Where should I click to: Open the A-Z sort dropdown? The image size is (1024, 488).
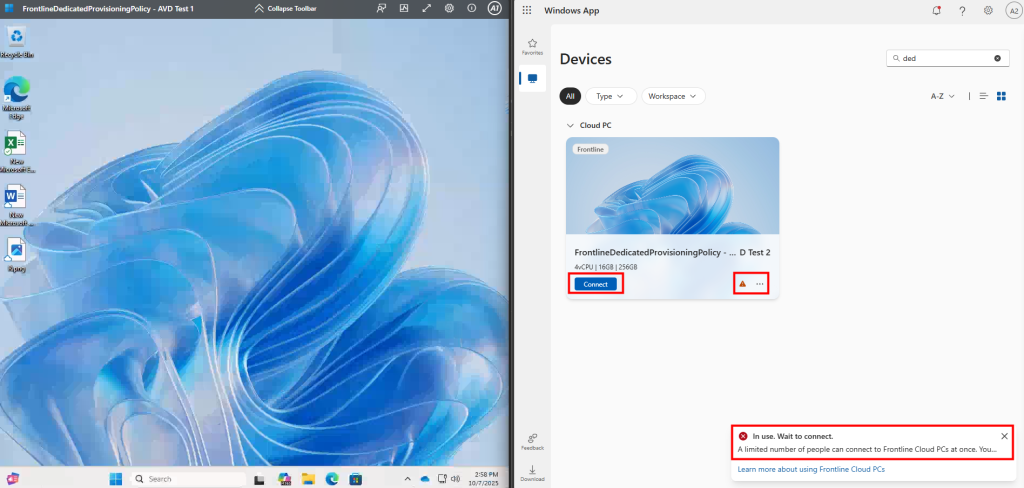tap(943, 96)
